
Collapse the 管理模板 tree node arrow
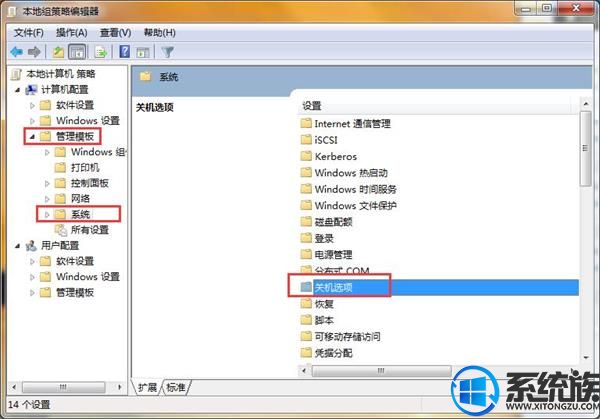[x=32, y=136]
